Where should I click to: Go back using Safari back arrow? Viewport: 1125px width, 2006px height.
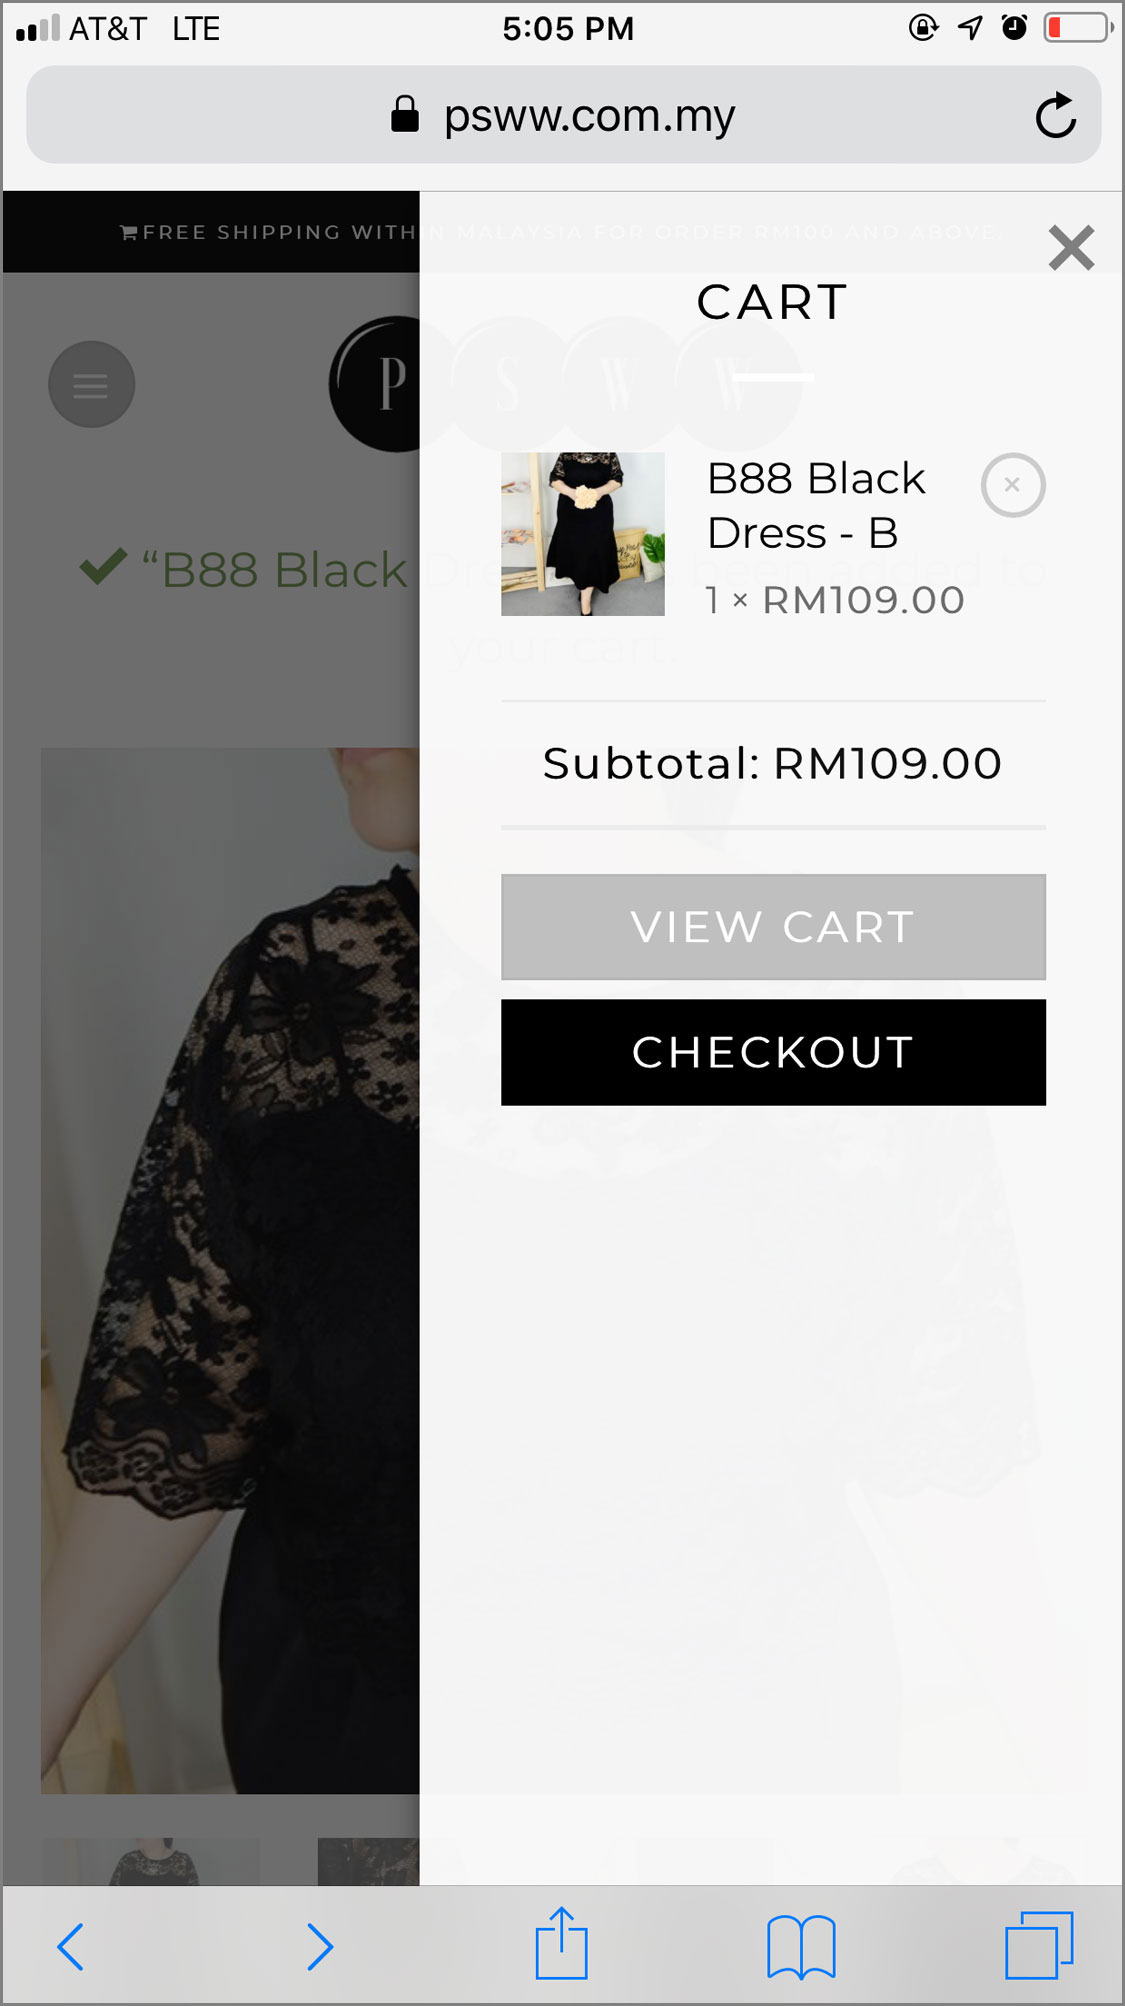(71, 1946)
